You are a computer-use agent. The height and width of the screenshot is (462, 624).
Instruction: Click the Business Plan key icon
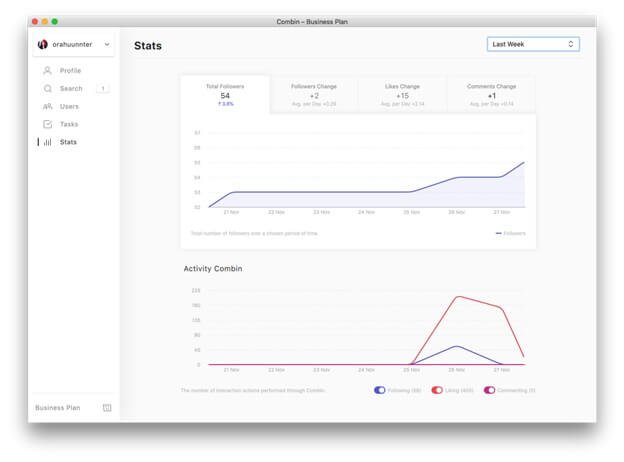(x=107, y=407)
